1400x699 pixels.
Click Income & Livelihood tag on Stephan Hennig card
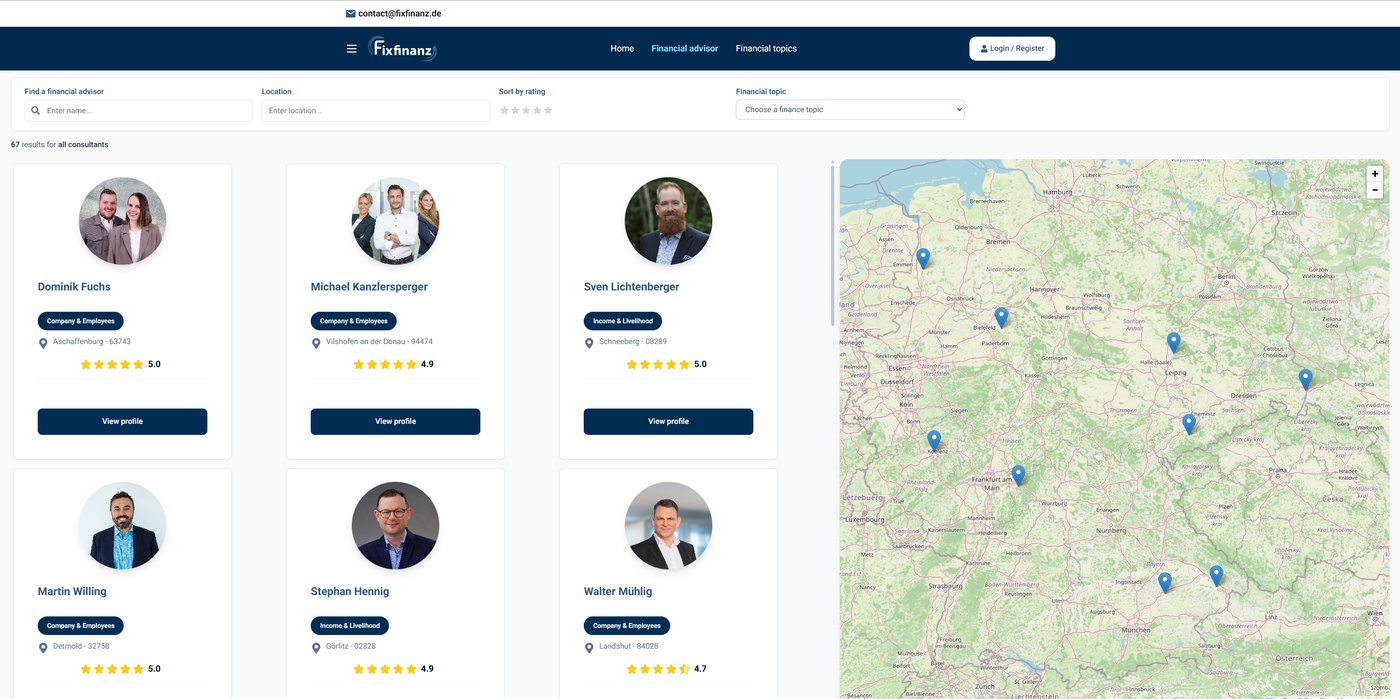point(350,625)
